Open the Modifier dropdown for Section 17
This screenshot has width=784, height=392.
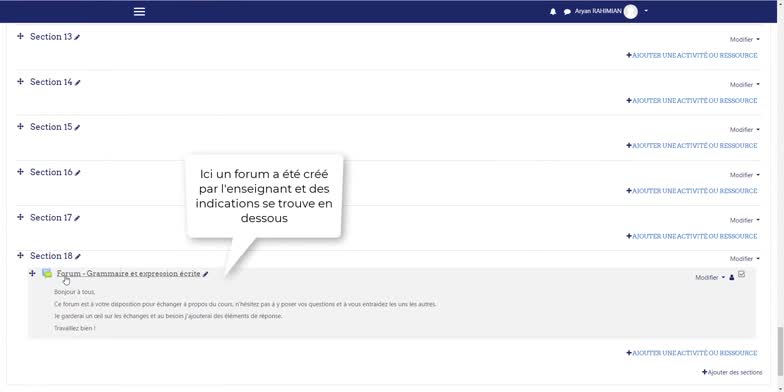click(744, 220)
